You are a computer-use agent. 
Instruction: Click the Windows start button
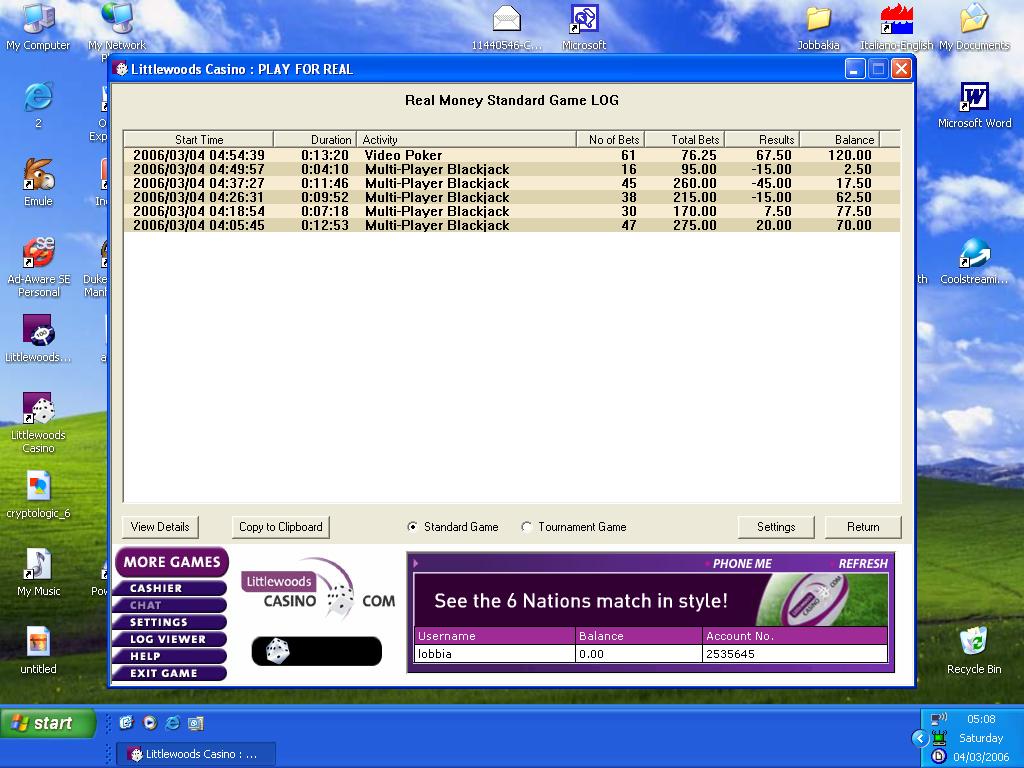(48, 723)
